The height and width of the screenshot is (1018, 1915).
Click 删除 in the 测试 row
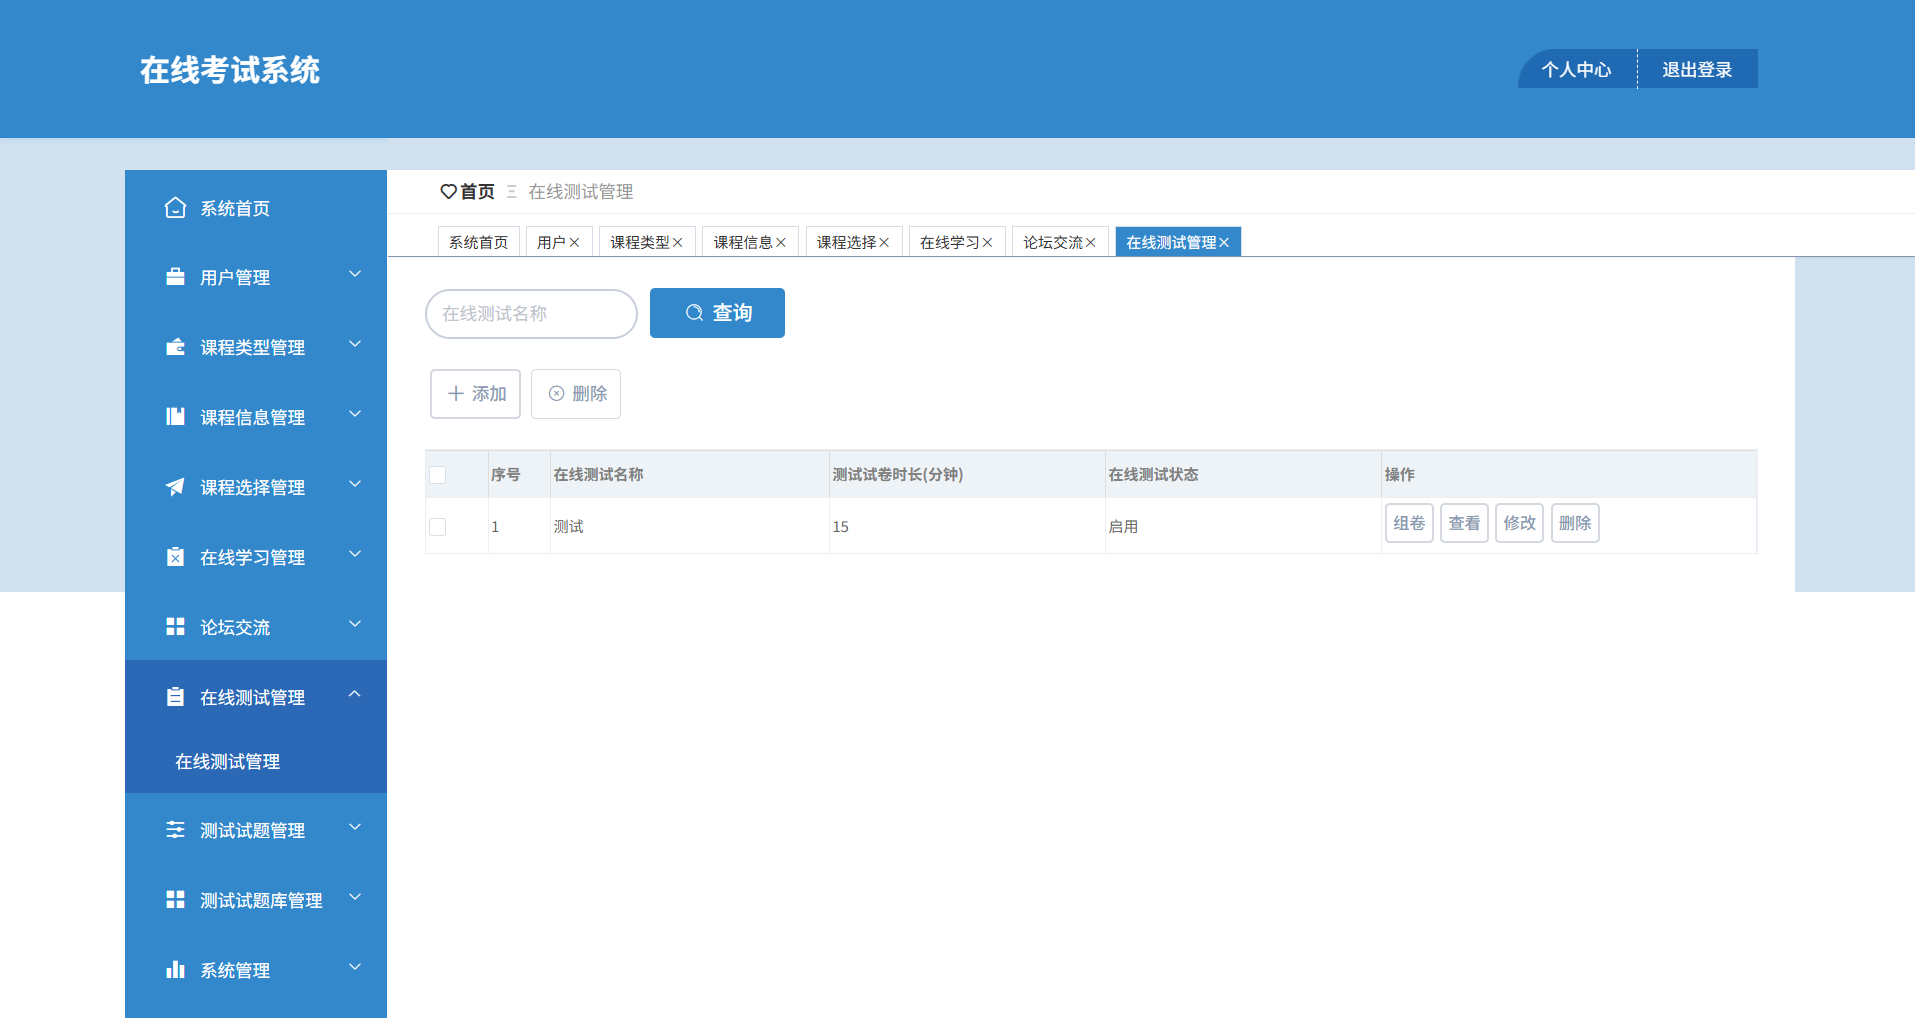[x=1575, y=523]
